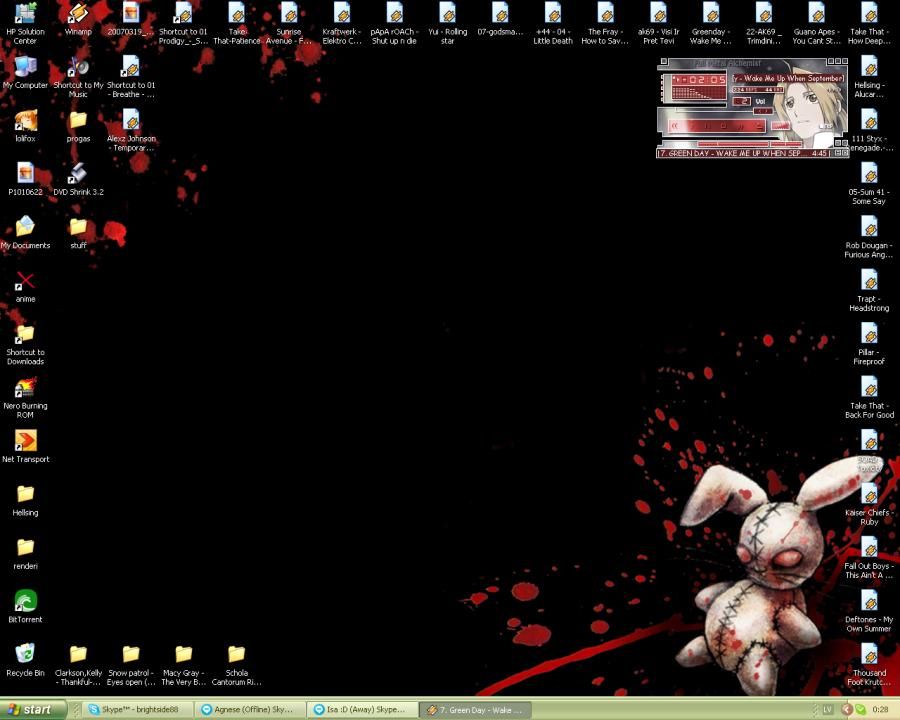This screenshot has height=720, width=900.
Task: Select the 22-AK69 _ Trimdini file
Action: click(x=763, y=23)
